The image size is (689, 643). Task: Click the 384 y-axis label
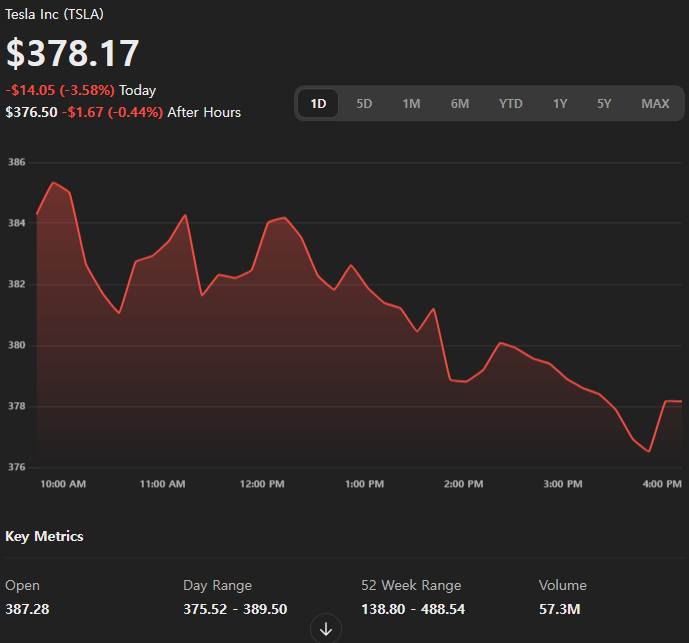pyautogui.click(x=17, y=223)
